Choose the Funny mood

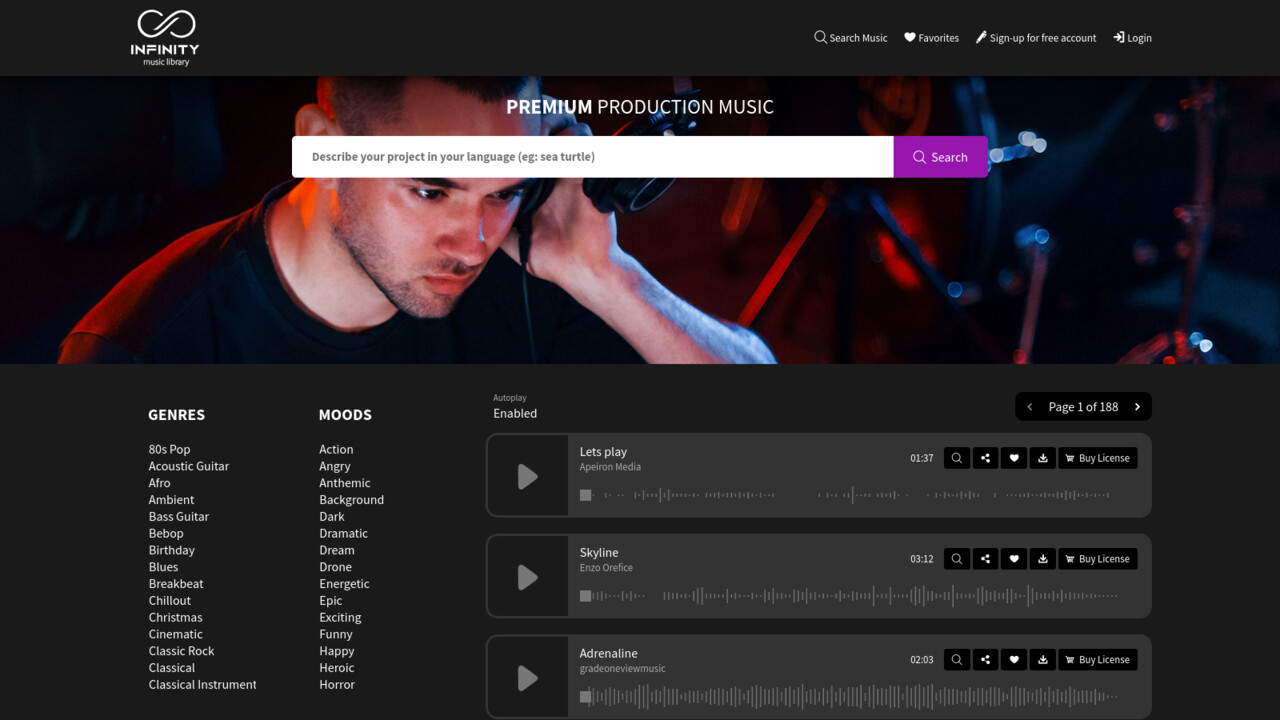click(336, 634)
